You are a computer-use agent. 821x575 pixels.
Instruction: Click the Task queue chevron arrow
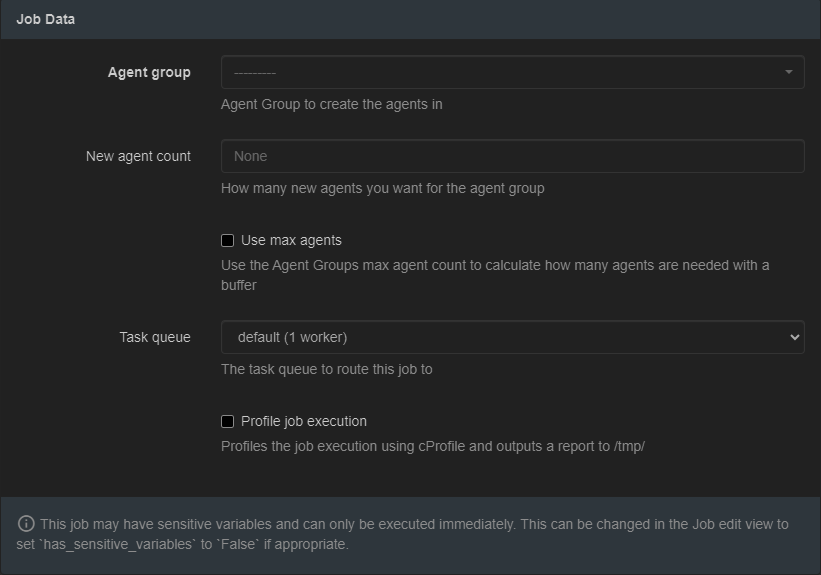tap(794, 337)
